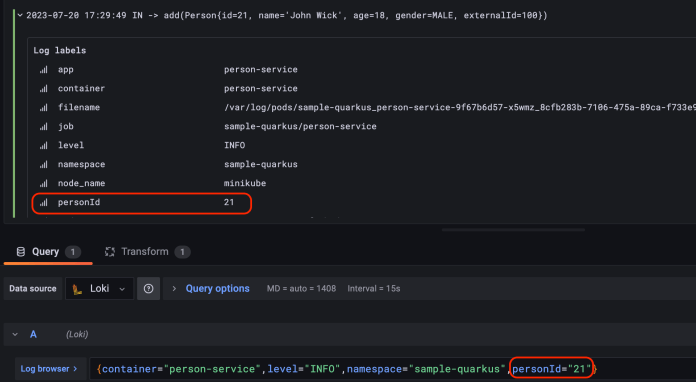Screen dimensions: 696x382
Task: Click the person-service value of app
Action: (x=261, y=70)
